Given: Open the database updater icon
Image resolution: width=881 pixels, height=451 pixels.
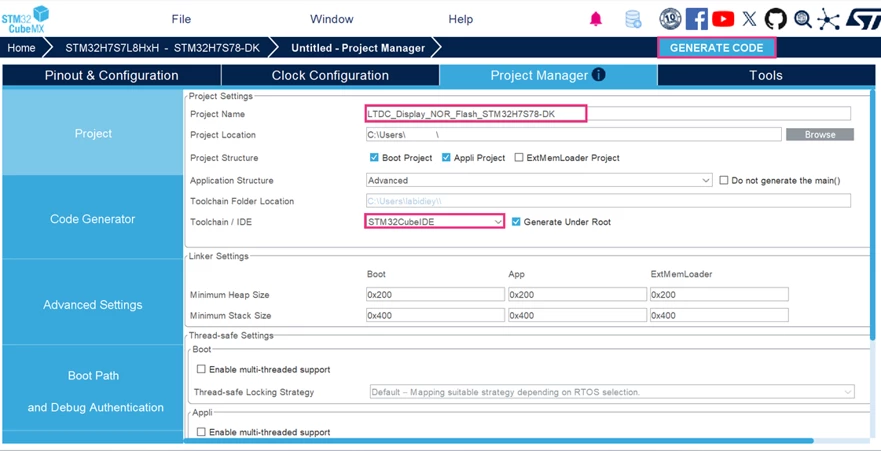Looking at the screenshot, I should pyautogui.click(x=633, y=19).
